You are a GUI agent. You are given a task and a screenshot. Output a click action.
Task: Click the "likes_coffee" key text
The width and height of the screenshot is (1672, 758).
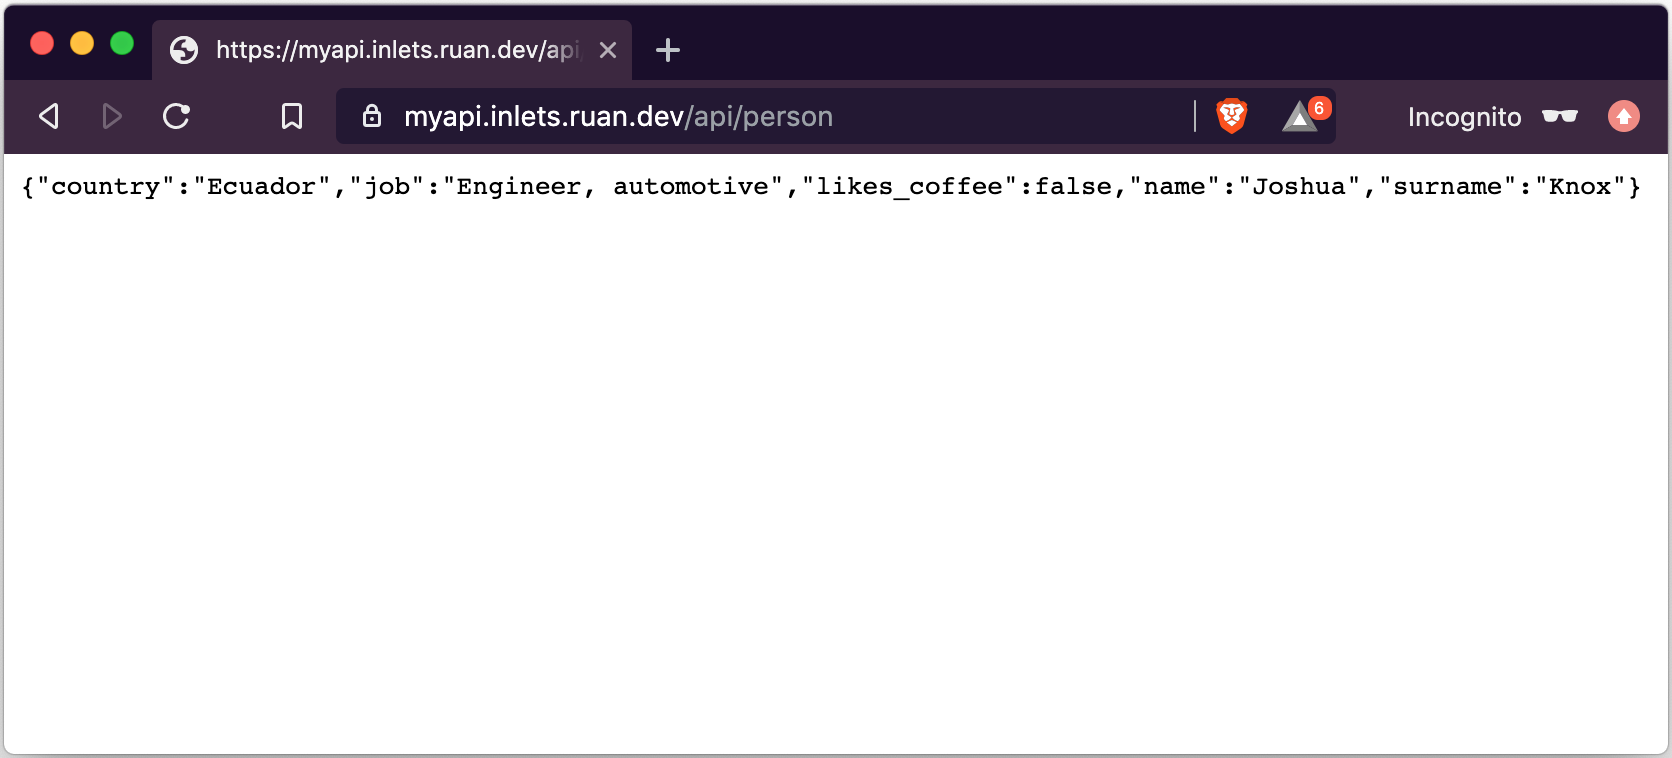pyautogui.click(x=909, y=186)
